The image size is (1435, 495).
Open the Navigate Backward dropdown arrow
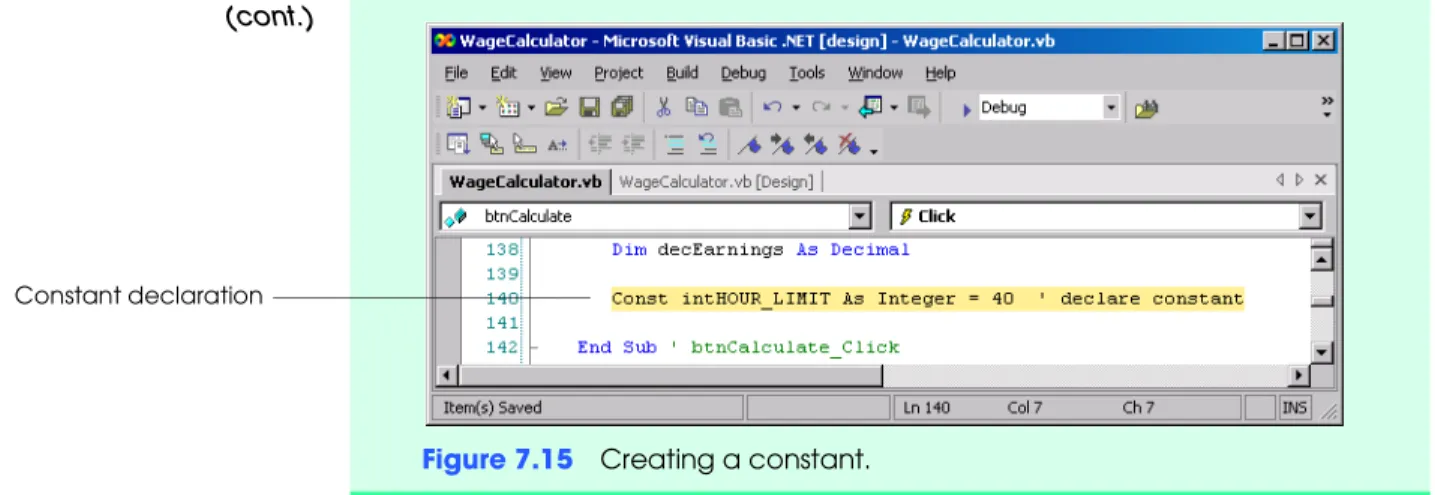tap(894, 108)
